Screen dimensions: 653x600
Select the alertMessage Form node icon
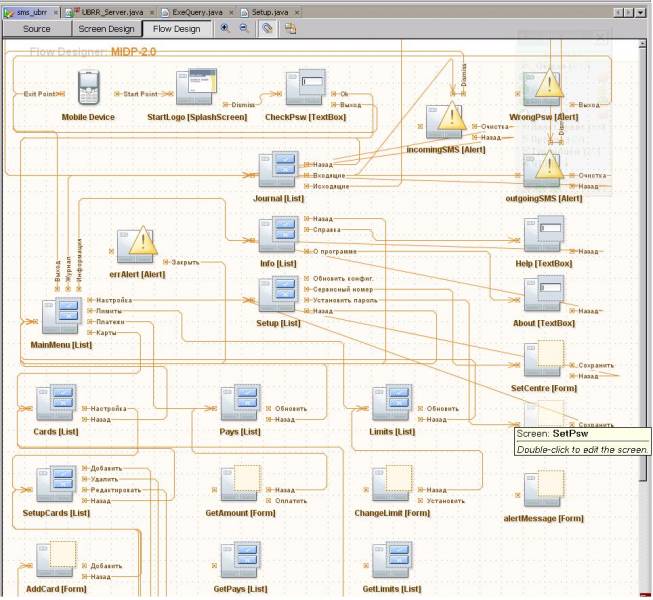[544, 488]
